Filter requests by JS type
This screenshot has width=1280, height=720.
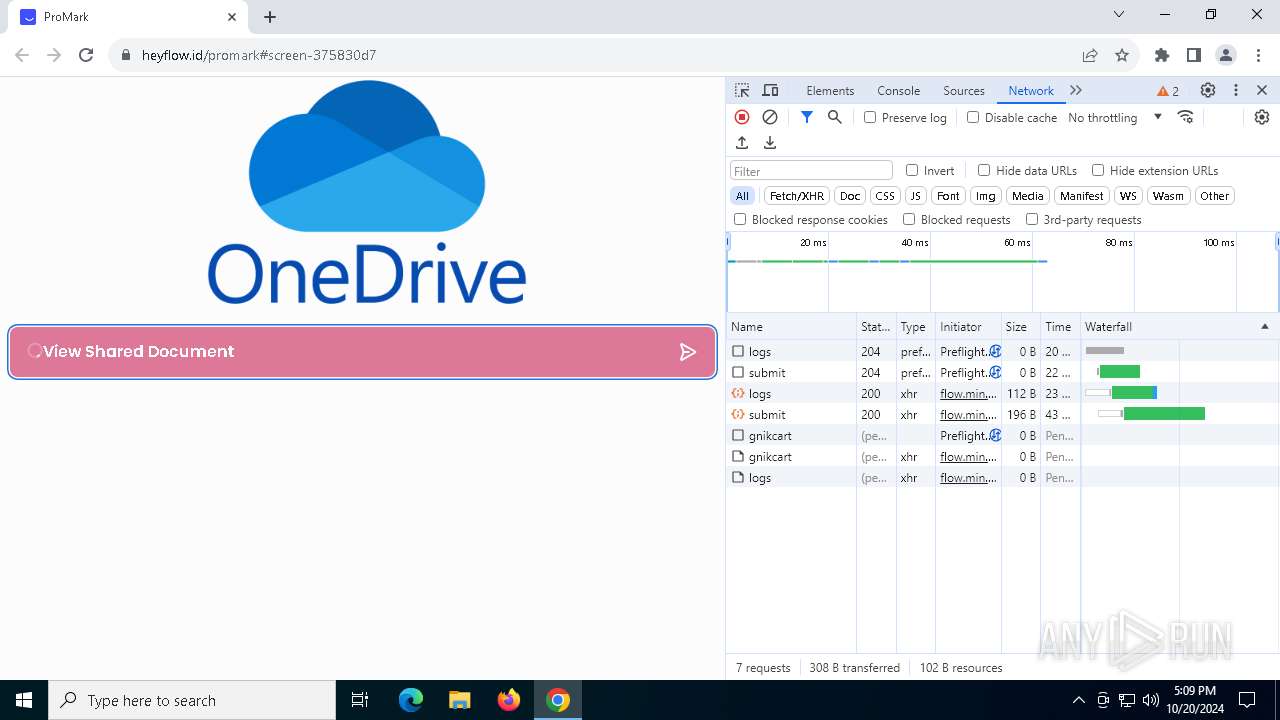click(x=915, y=196)
